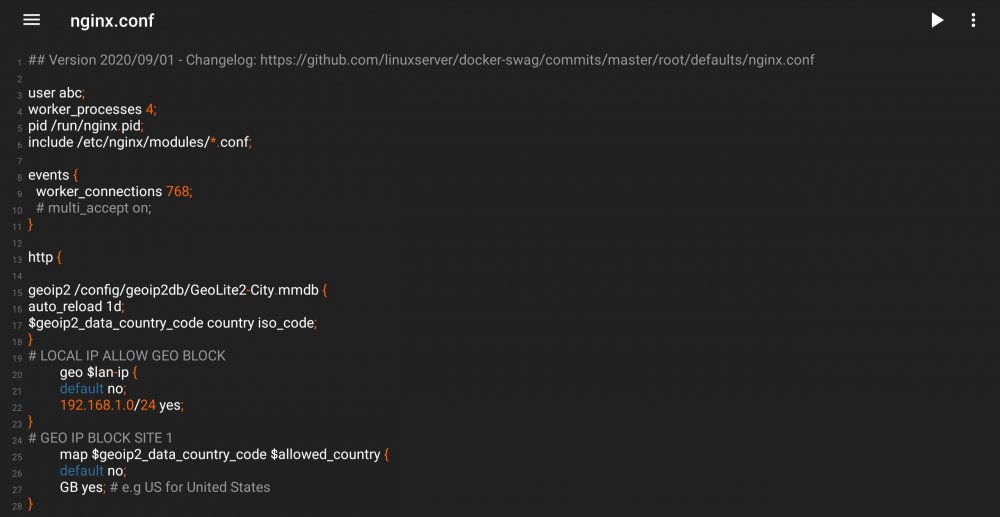Click the 192.168.1.0/24 yes entry
Screen dimensions: 1000x517
121,405
